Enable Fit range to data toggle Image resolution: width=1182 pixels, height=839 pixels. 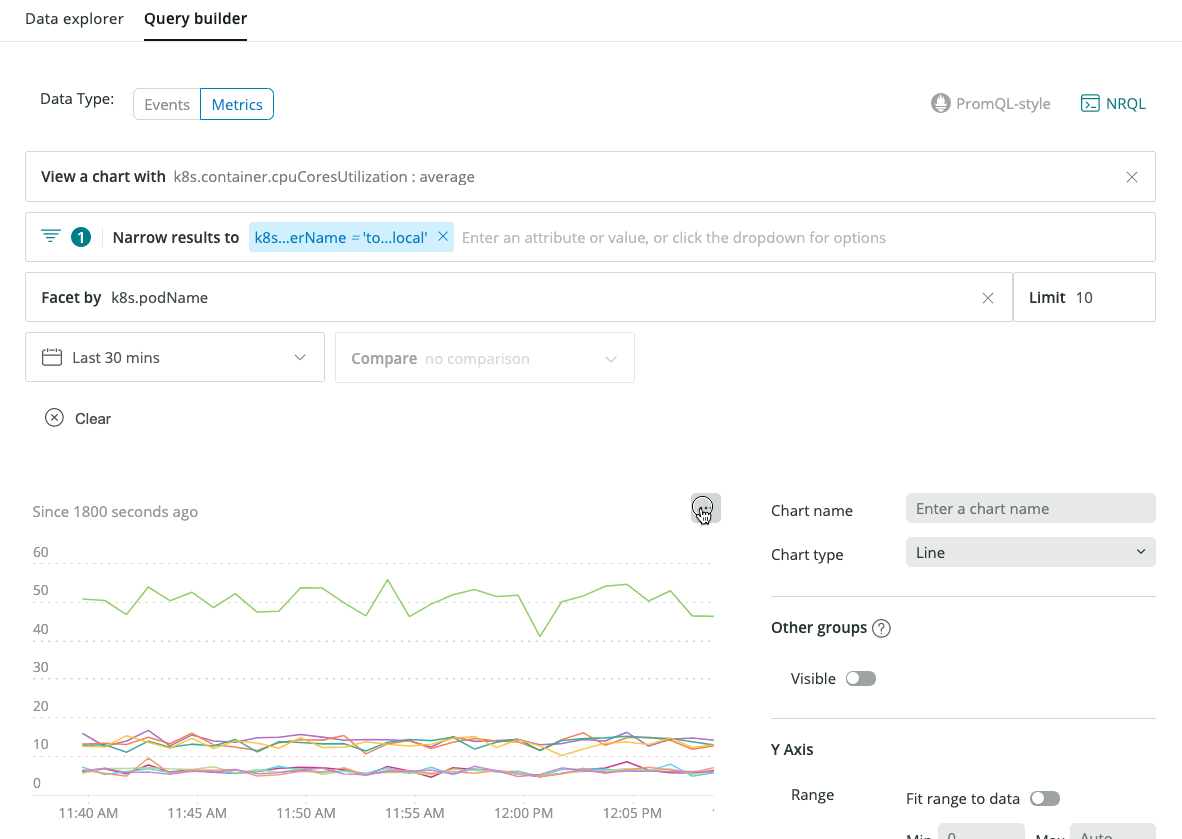point(1044,799)
